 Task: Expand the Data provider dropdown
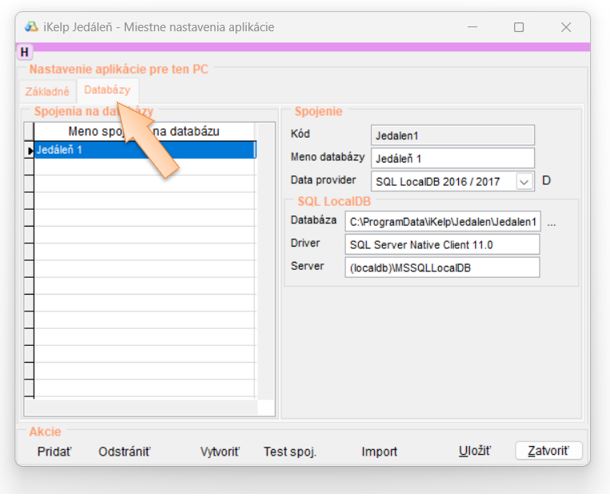524,182
